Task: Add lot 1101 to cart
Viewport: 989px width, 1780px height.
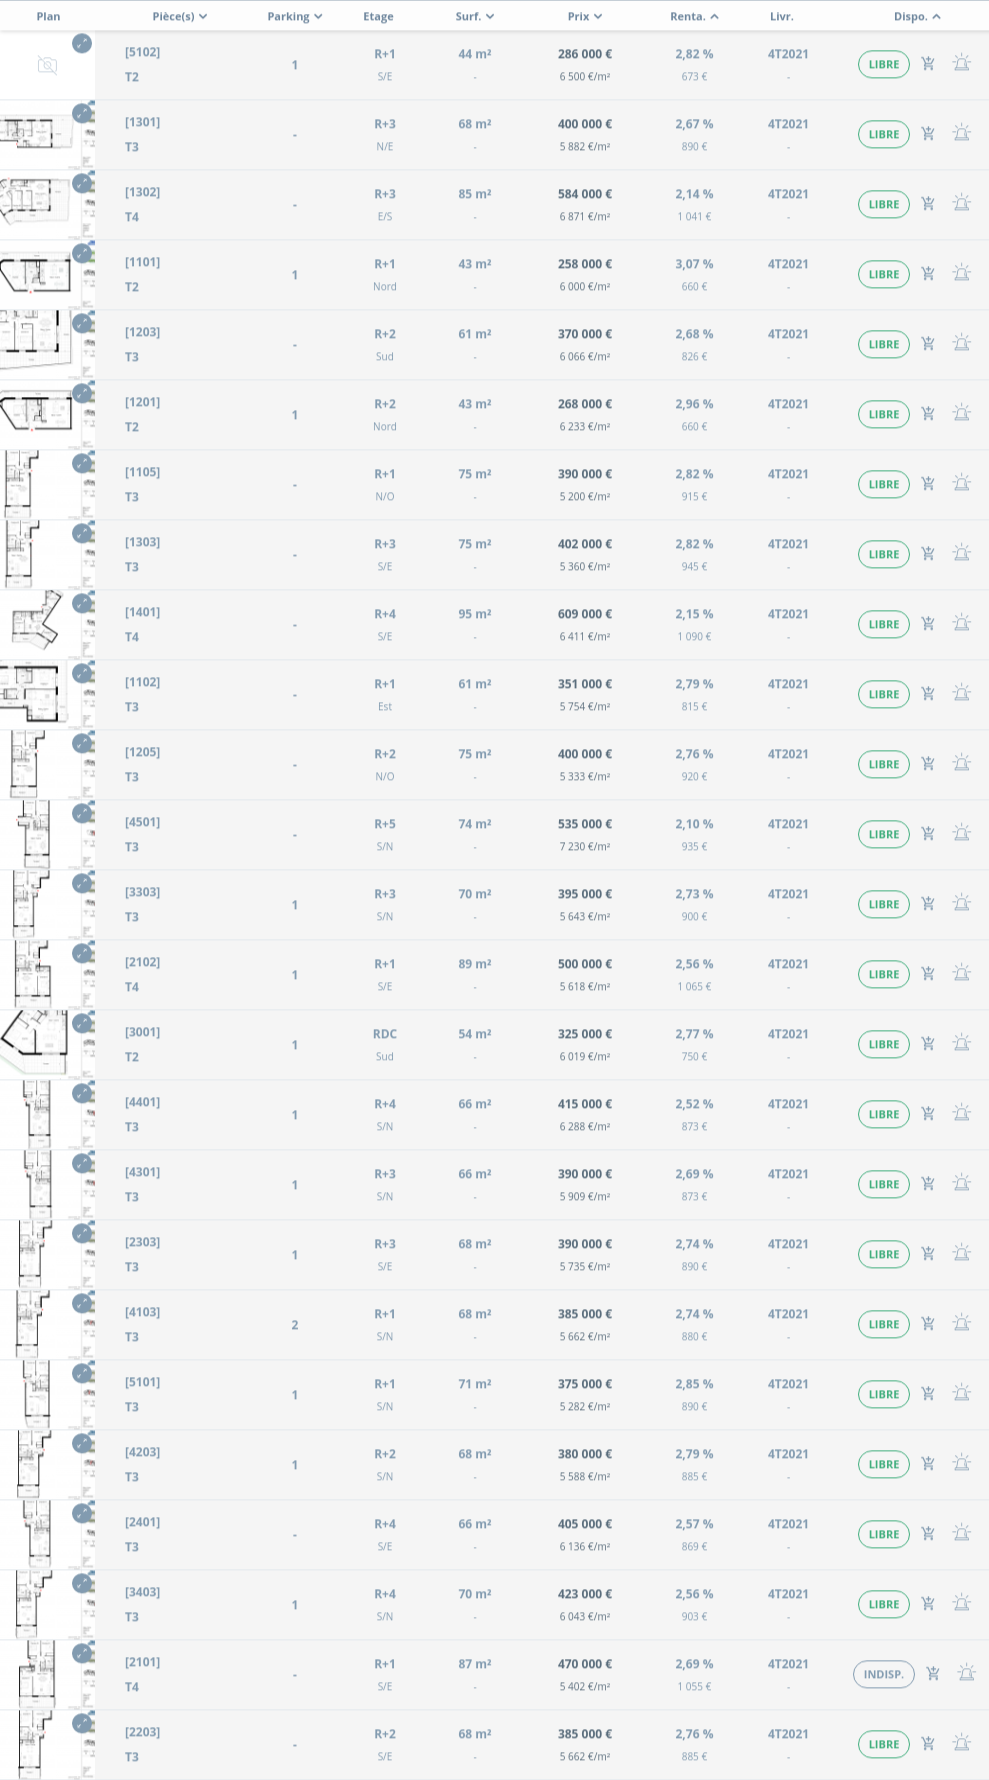Action: (928, 274)
